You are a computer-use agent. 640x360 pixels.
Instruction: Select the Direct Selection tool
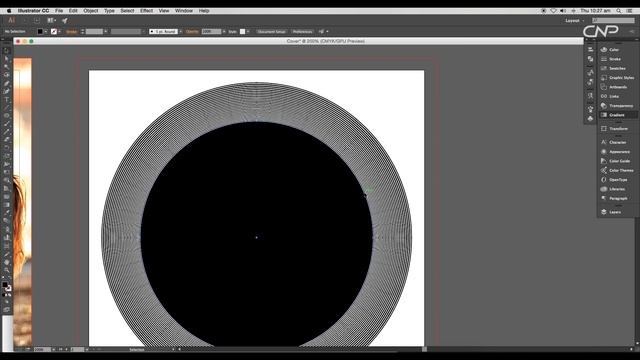coord(6,59)
